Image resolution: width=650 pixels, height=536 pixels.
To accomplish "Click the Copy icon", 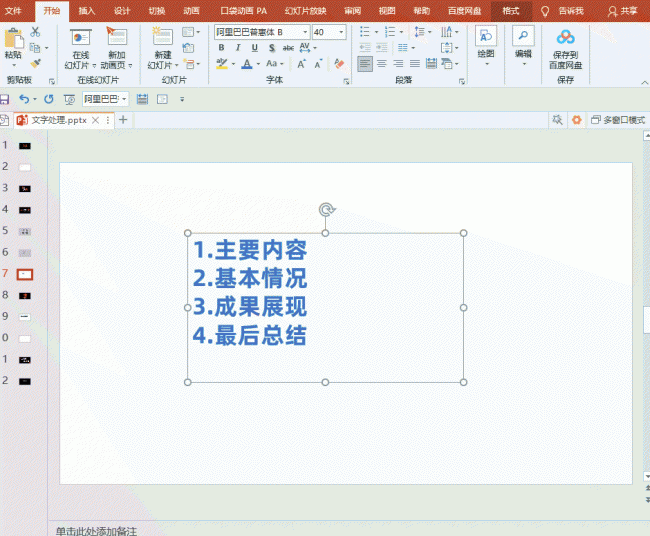I will (35, 48).
